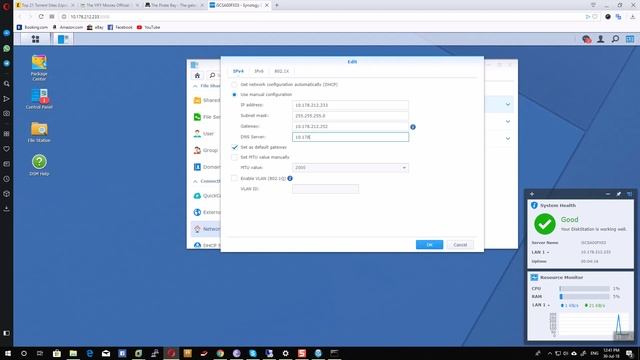This screenshot has height=360, width=640.
Task: Expand the second network interface chevron
Action: 508,122
